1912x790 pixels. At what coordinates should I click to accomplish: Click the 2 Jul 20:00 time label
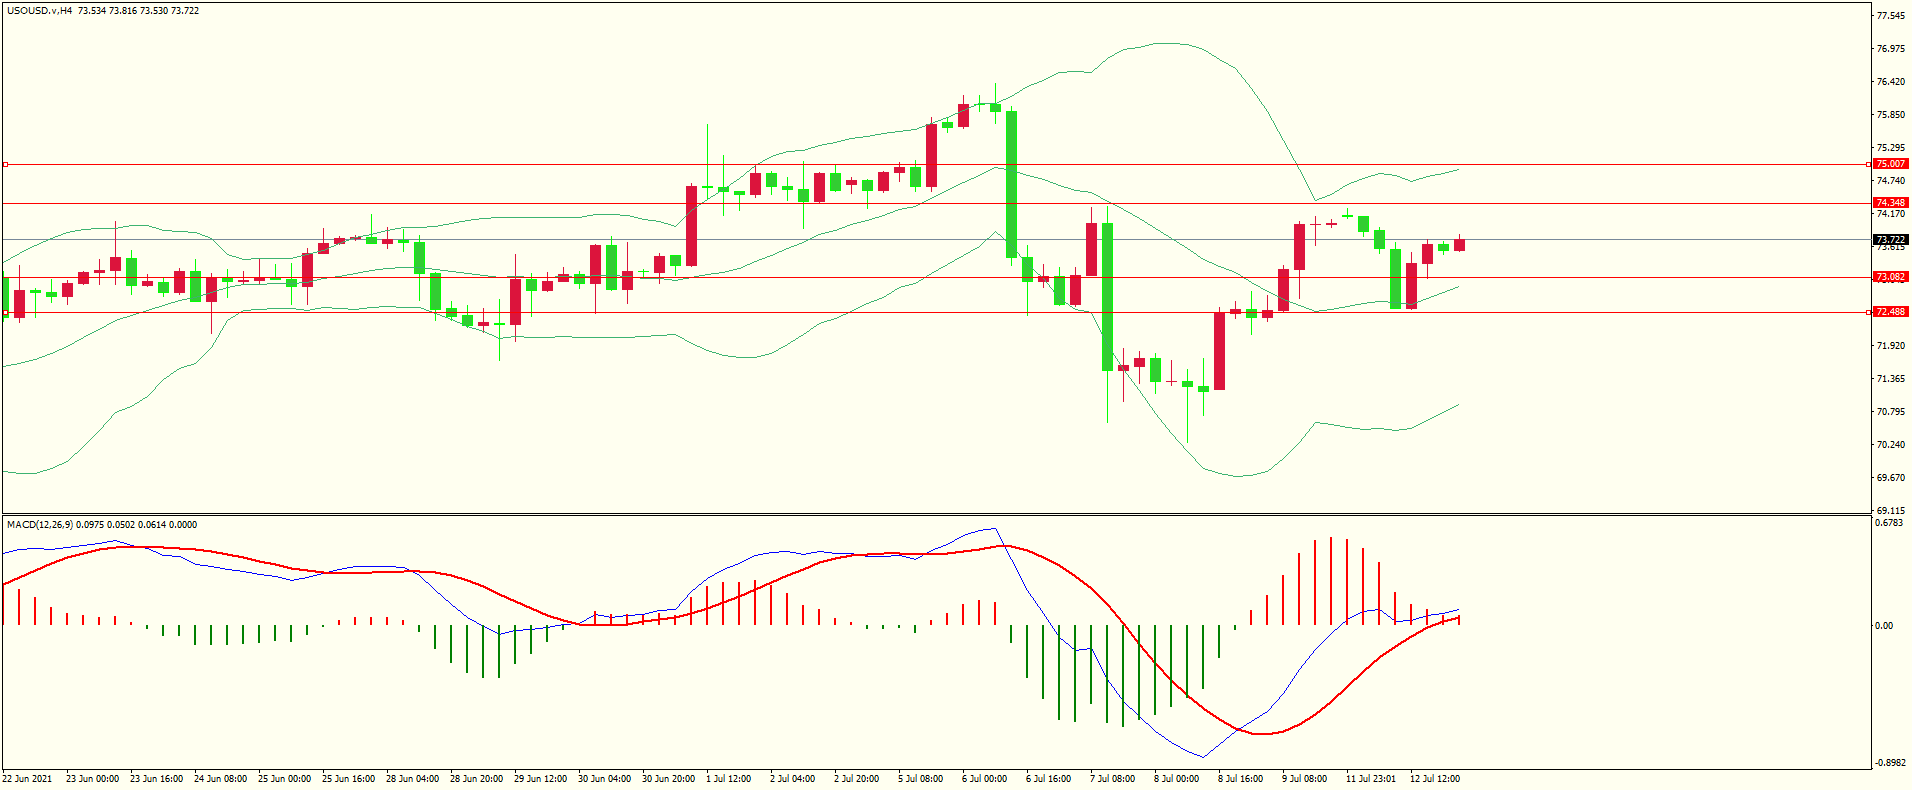click(x=857, y=779)
